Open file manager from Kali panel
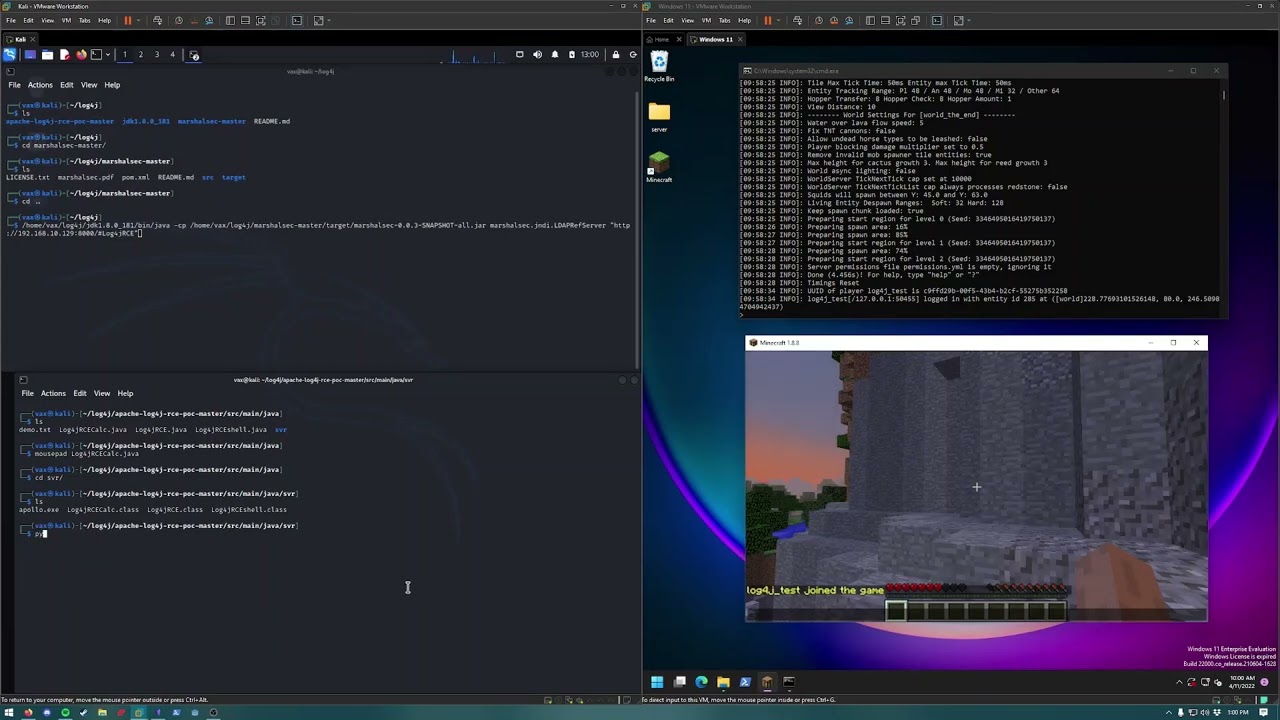This screenshot has height=720, width=1280. tap(48, 55)
